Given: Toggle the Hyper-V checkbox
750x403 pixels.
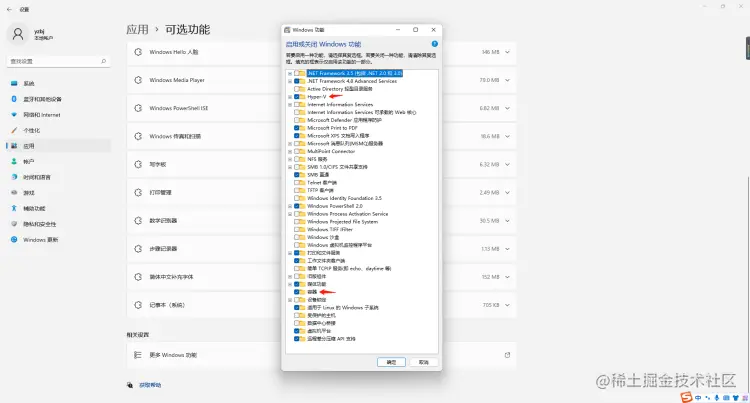Looking at the screenshot, I should point(297,97).
